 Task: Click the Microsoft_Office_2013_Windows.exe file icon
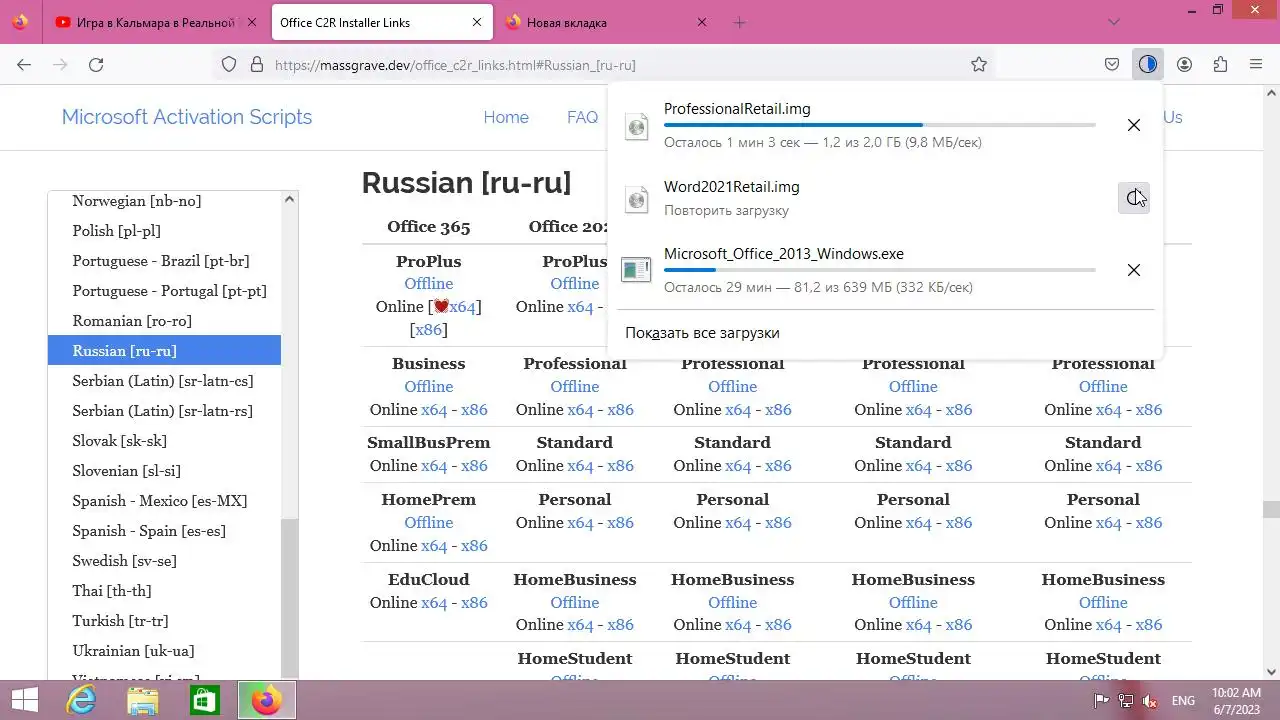[x=636, y=270]
